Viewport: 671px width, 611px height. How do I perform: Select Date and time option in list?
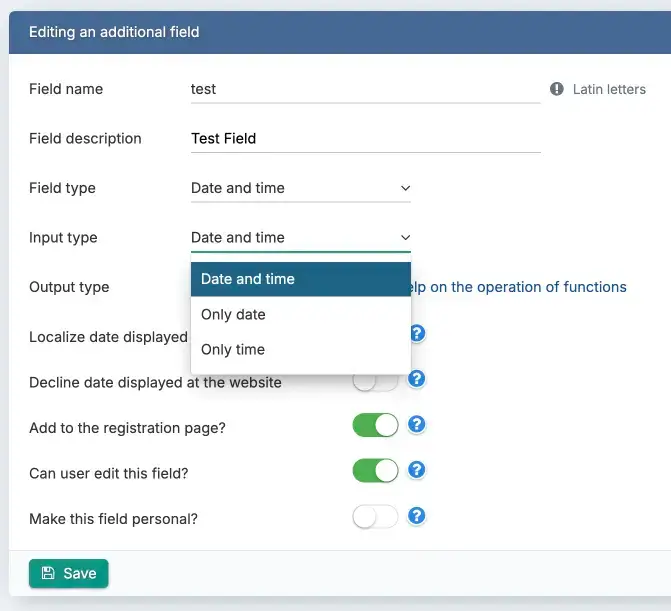[300, 279]
